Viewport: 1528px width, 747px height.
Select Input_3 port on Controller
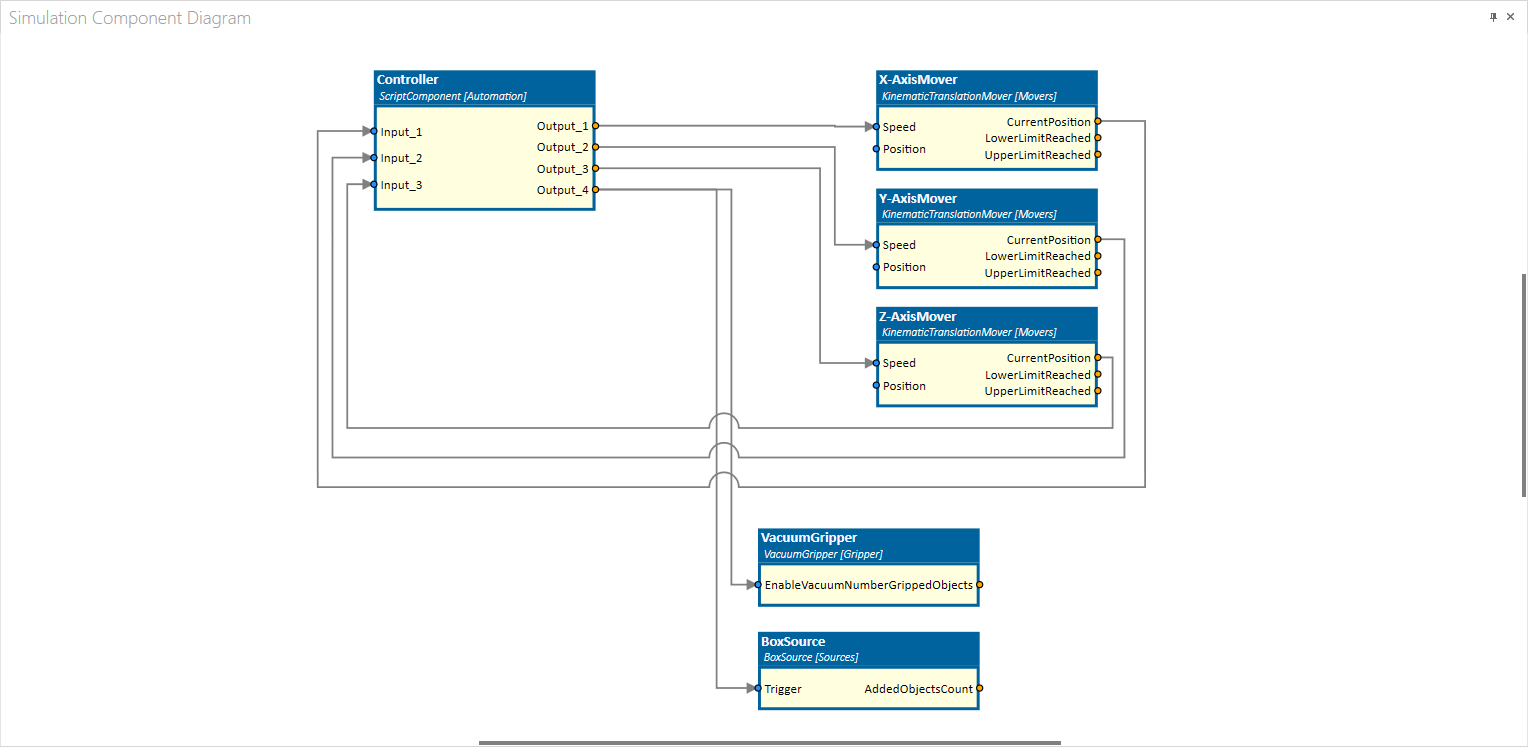[x=374, y=185]
